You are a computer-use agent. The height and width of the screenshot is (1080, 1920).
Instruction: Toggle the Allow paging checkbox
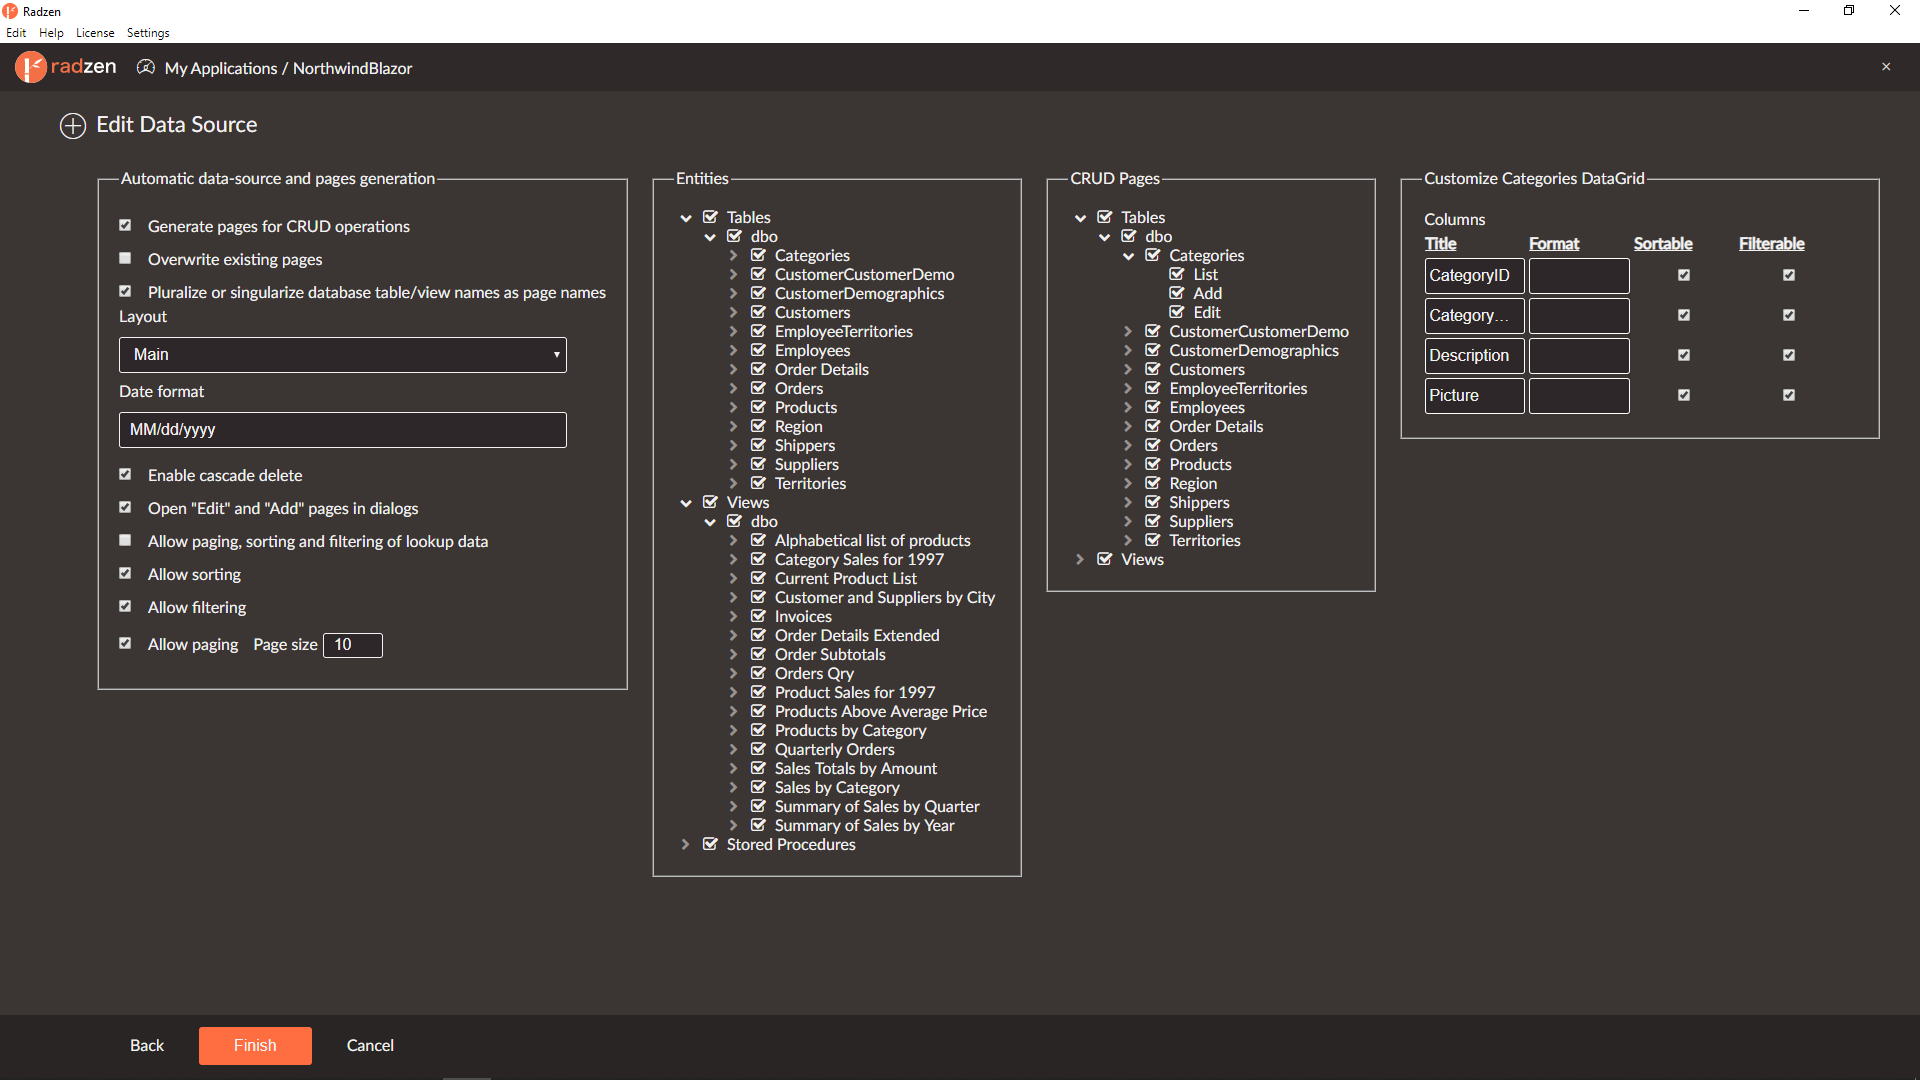click(125, 644)
